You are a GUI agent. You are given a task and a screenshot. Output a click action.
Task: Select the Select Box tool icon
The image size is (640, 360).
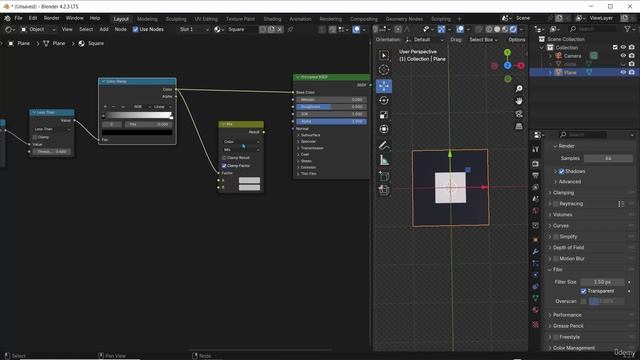384,56
